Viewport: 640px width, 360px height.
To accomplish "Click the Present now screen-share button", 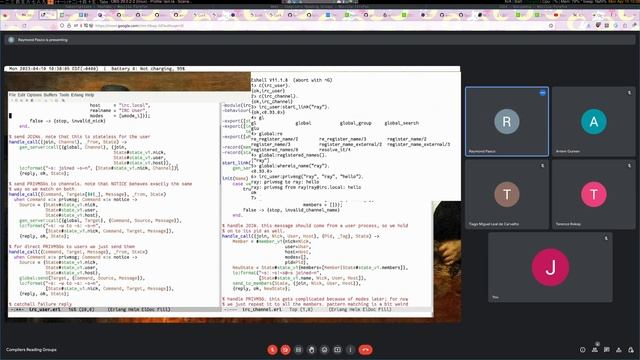I will (x=337, y=350).
